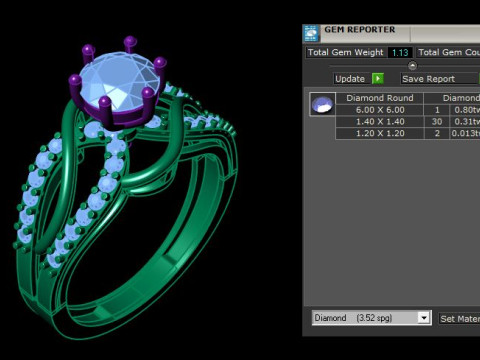Click the Total Gem Count label
The width and height of the screenshot is (480, 360).
(448, 52)
